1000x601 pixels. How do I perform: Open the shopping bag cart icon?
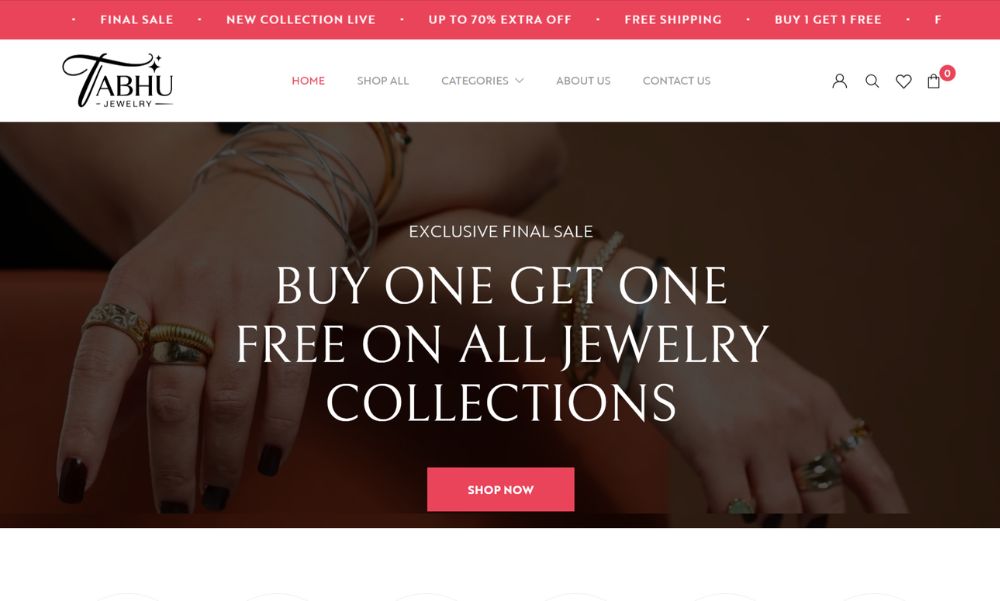[934, 81]
